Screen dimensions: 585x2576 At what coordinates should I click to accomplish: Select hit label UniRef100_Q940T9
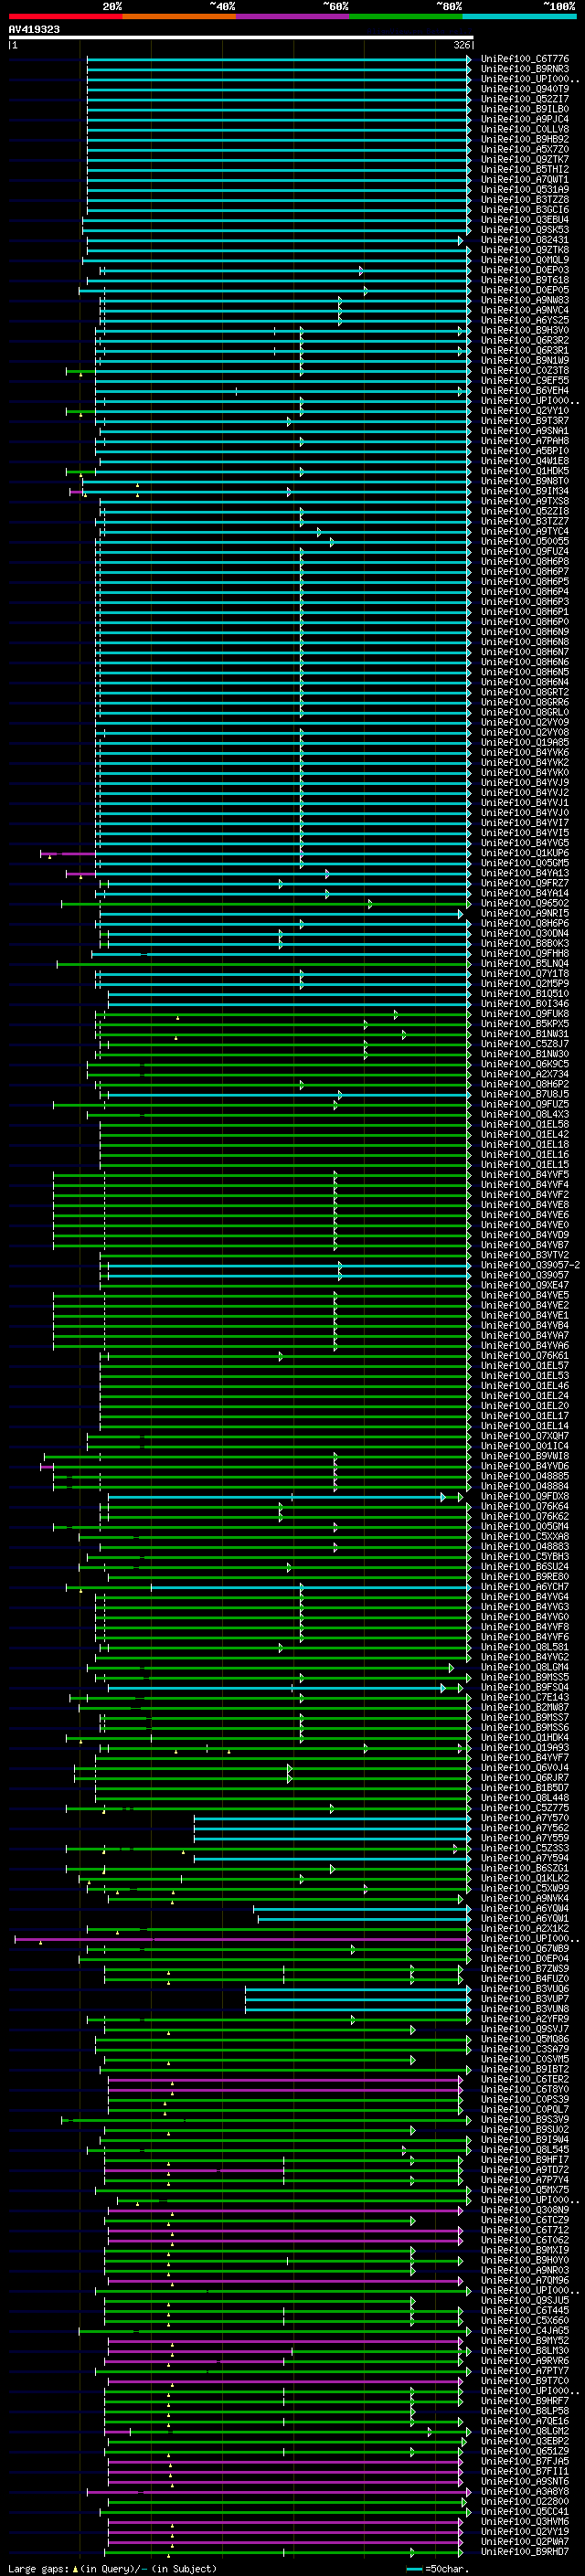coord(525,89)
